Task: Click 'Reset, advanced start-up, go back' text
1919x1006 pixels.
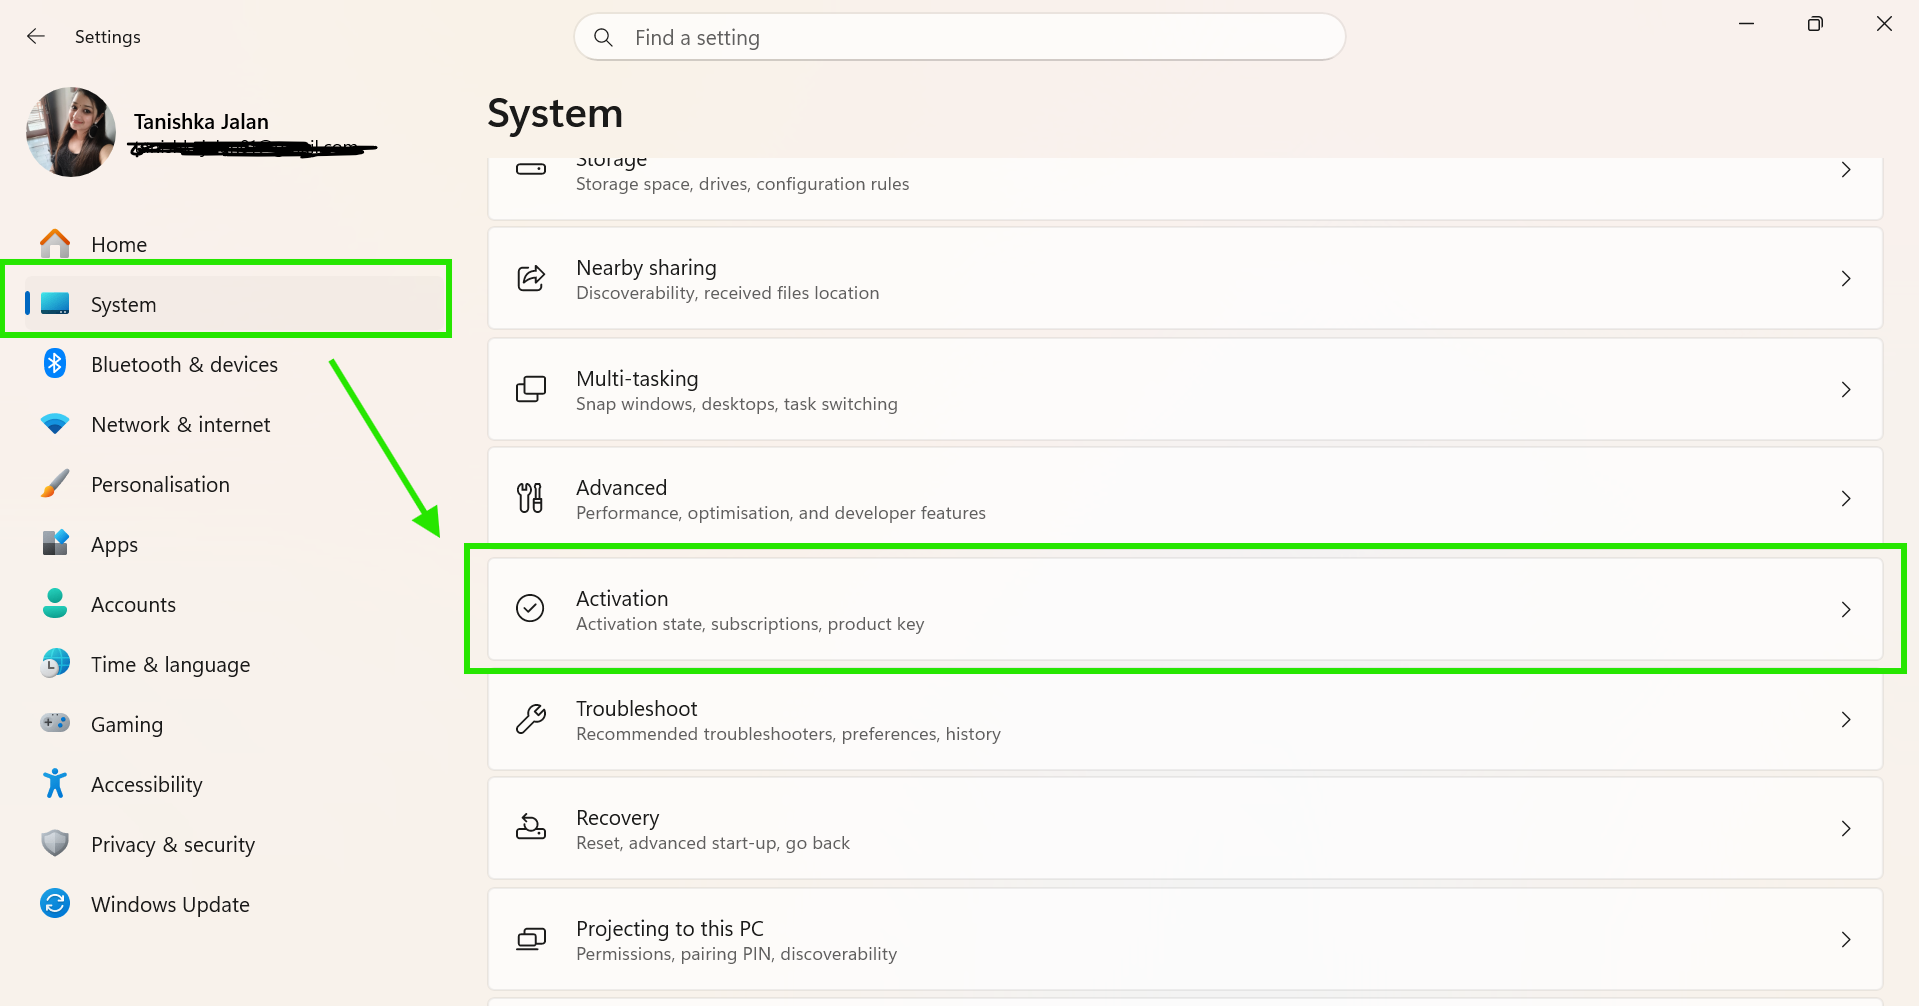Action: coord(713,843)
